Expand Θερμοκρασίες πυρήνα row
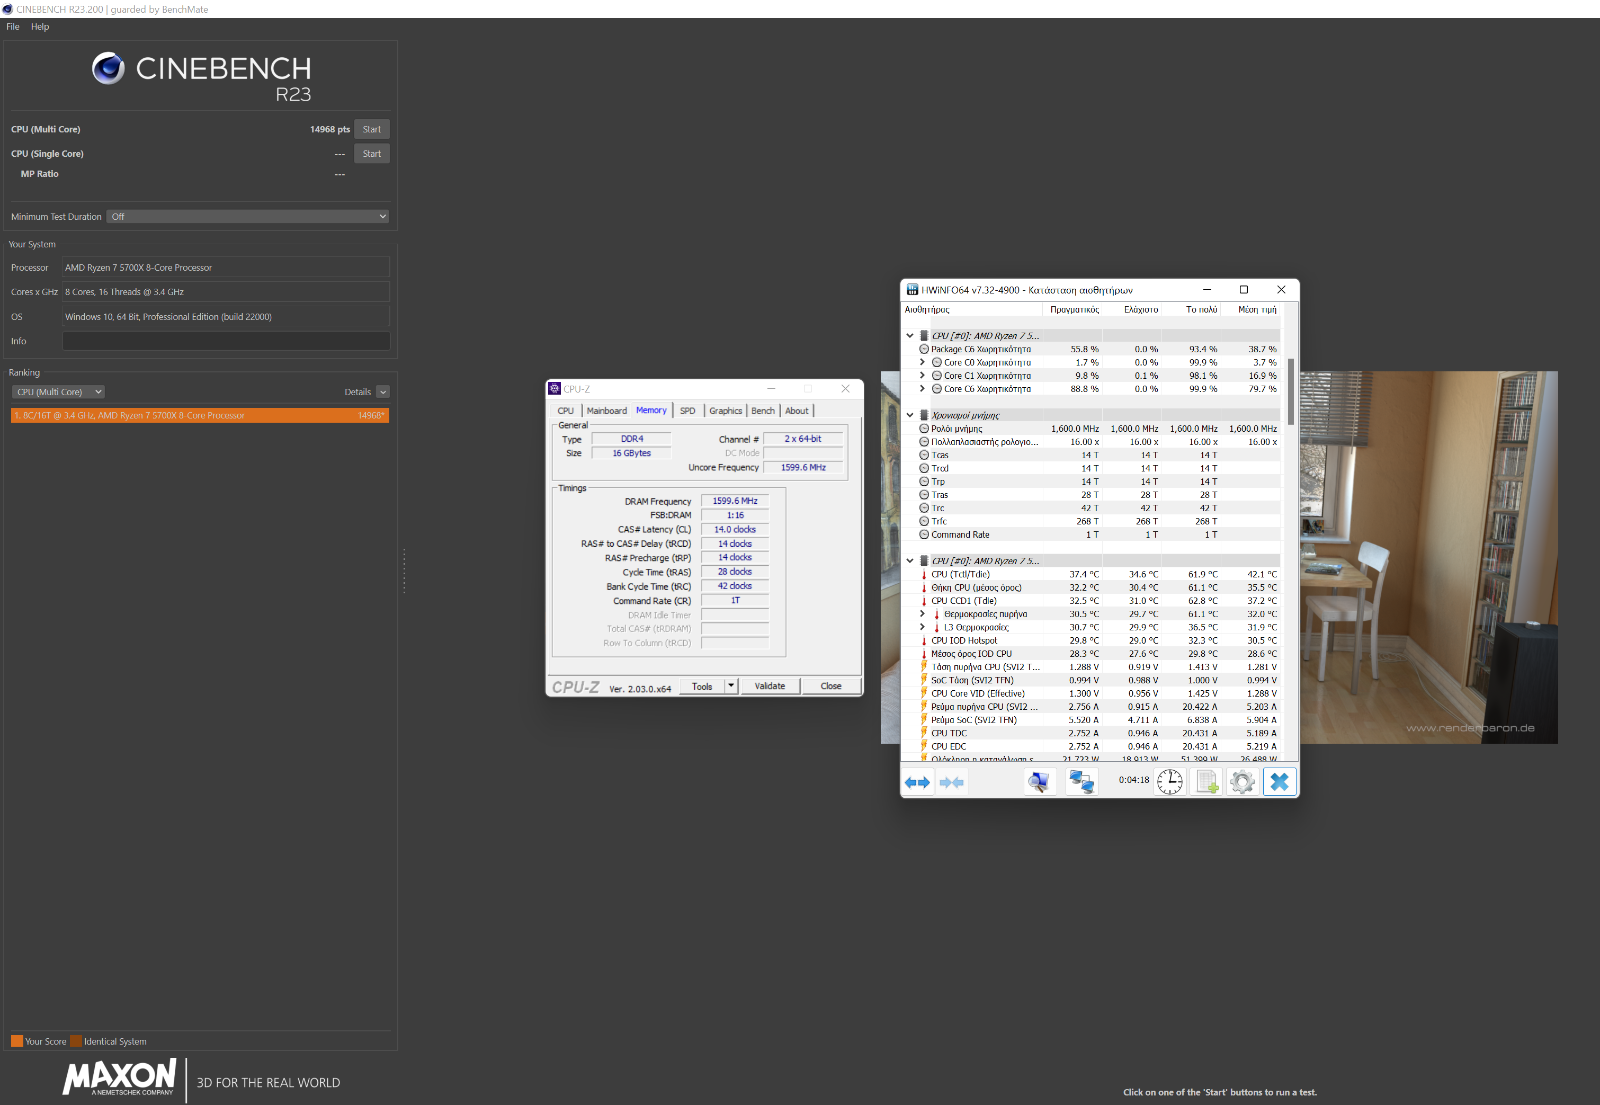Image resolution: width=1600 pixels, height=1105 pixels. (922, 614)
